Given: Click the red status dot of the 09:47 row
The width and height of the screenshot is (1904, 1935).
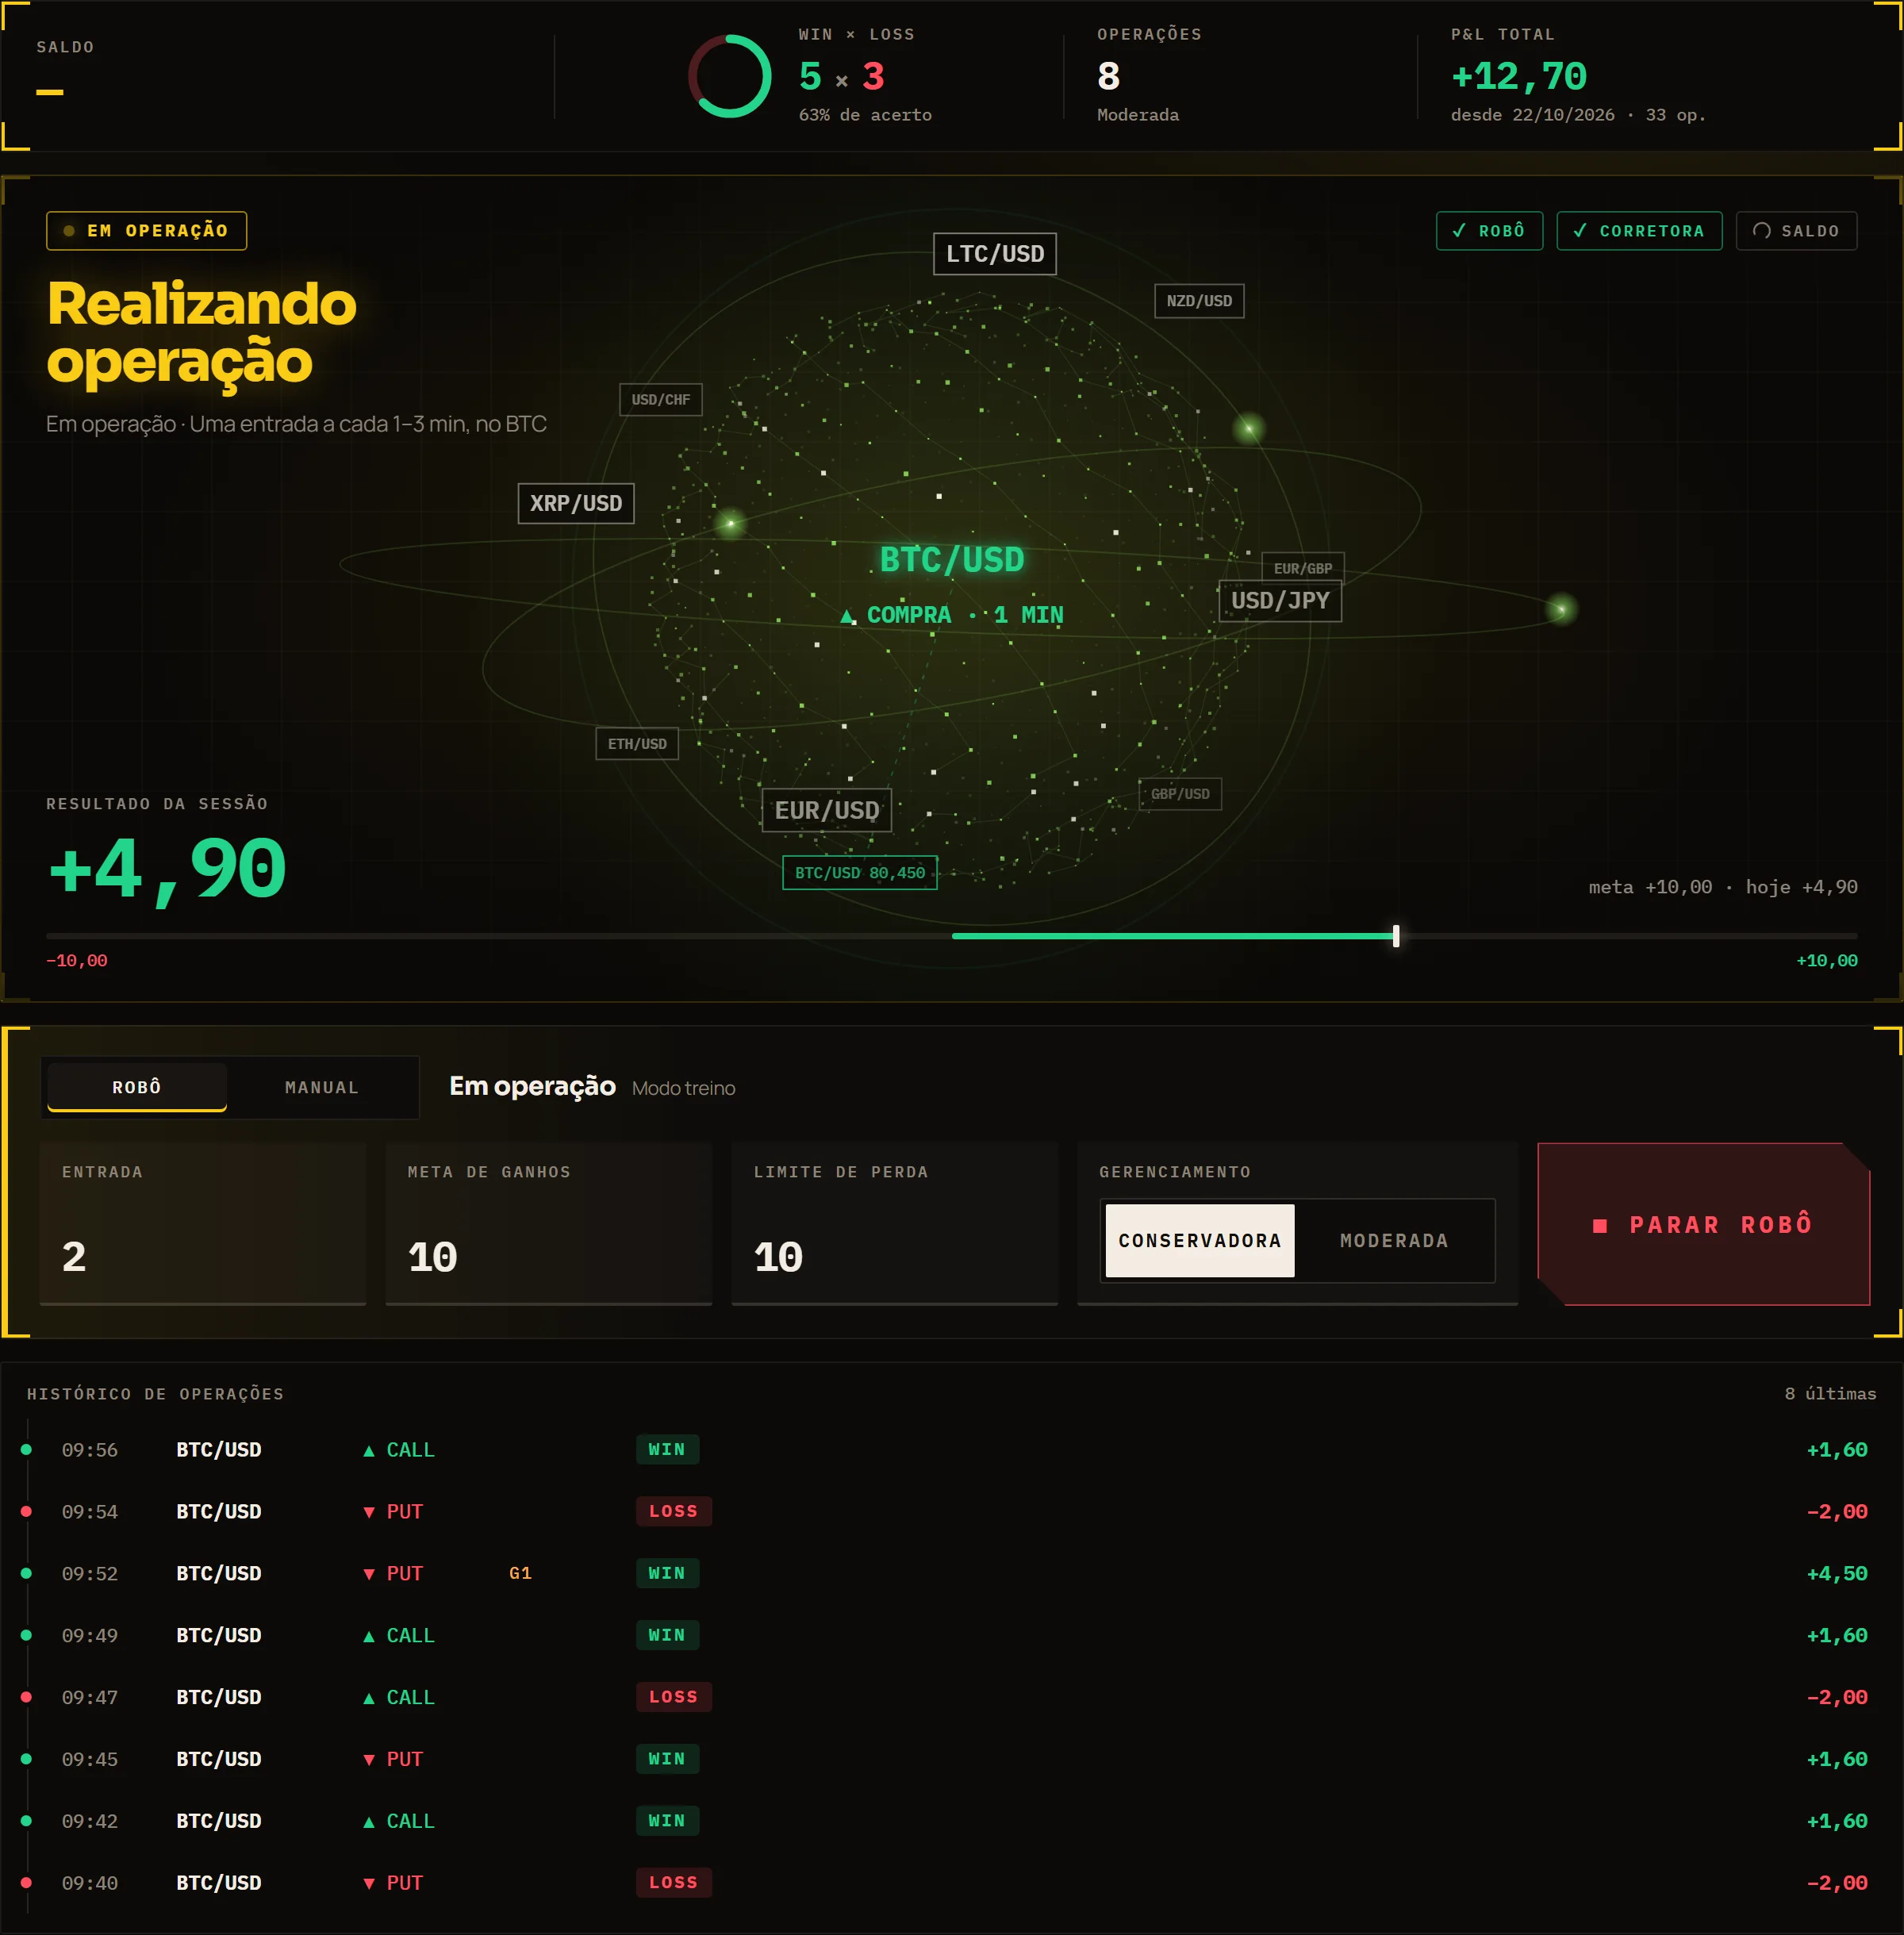Looking at the screenshot, I should point(26,1697).
